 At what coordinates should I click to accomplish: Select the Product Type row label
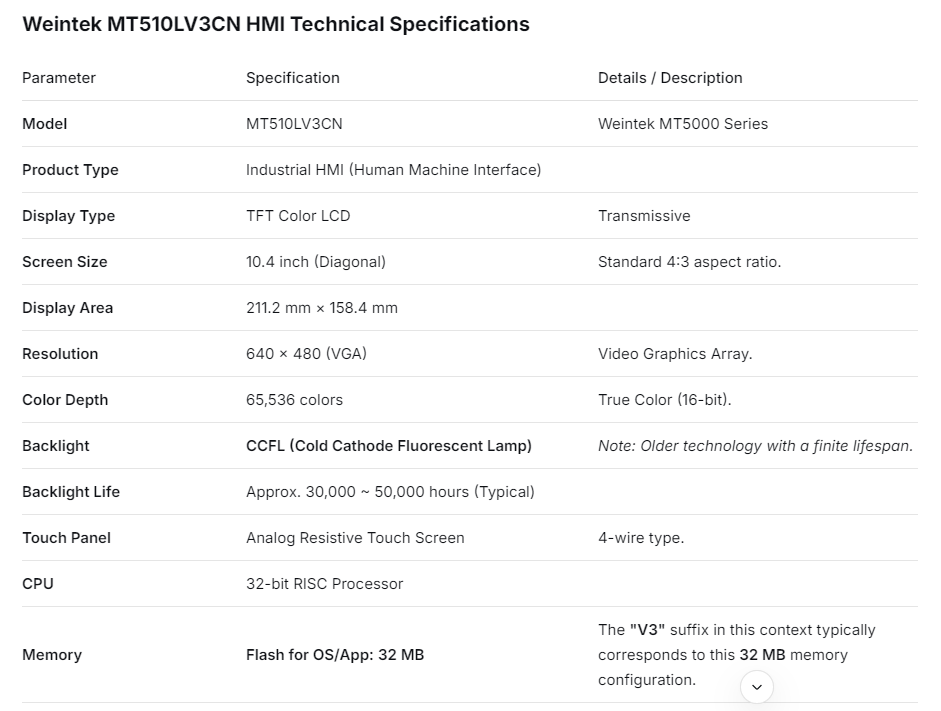[70, 170]
